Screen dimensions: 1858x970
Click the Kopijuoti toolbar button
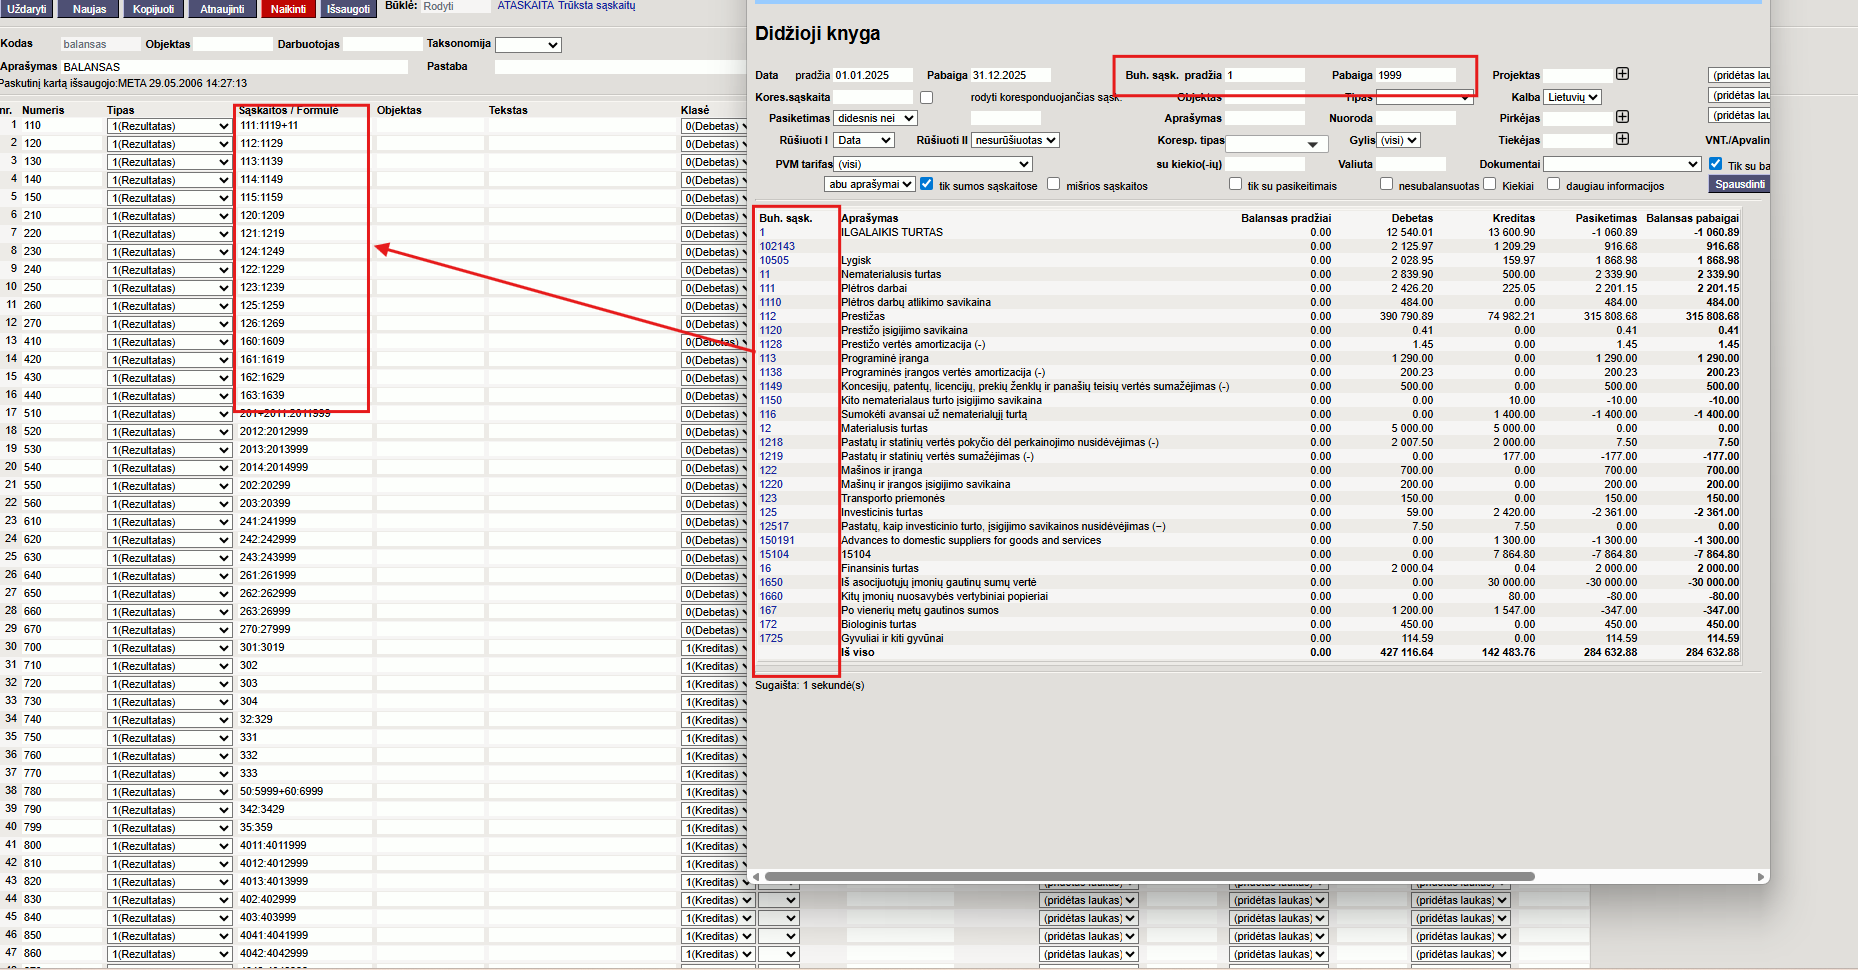(x=153, y=9)
